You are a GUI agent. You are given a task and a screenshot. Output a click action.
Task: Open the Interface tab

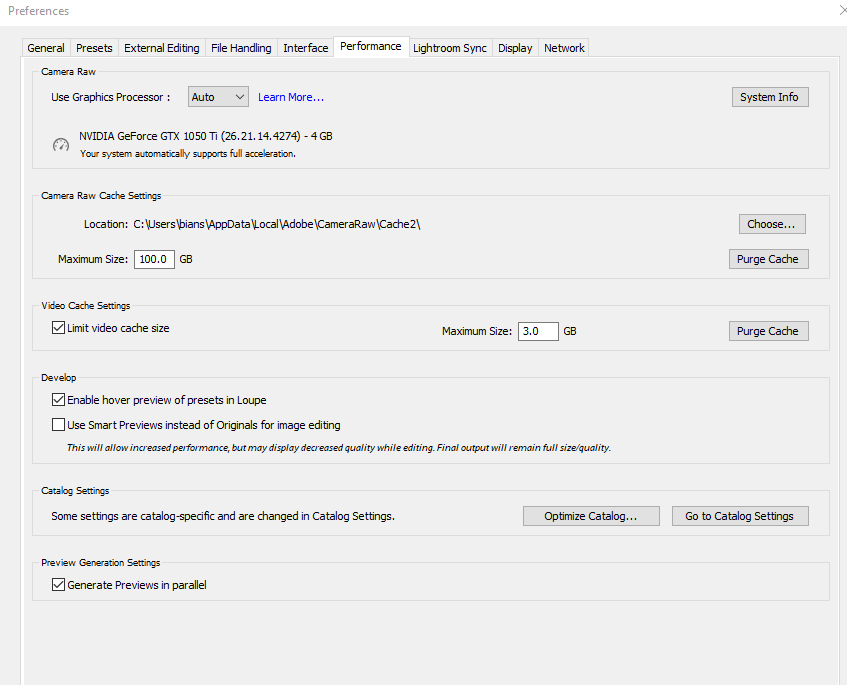[305, 47]
